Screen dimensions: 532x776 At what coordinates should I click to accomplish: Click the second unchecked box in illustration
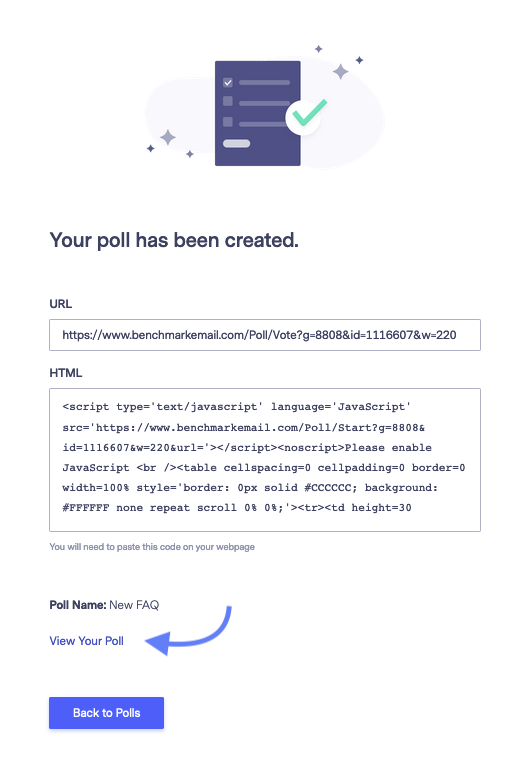coord(228,101)
